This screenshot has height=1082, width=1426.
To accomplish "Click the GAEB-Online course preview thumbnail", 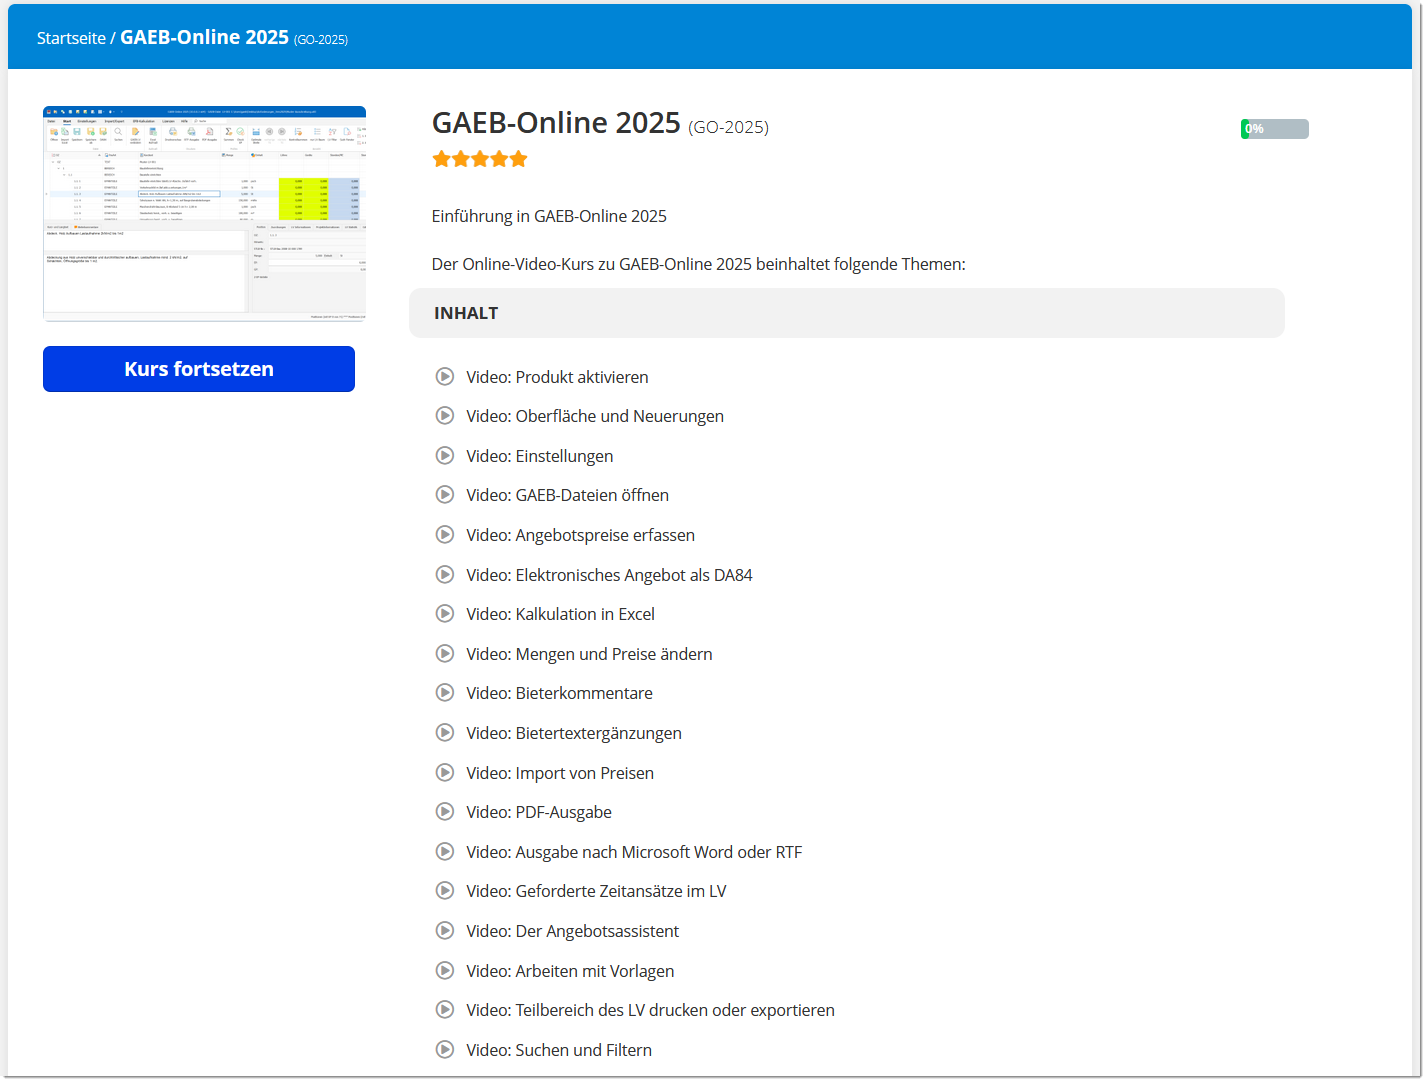I will 204,213.
